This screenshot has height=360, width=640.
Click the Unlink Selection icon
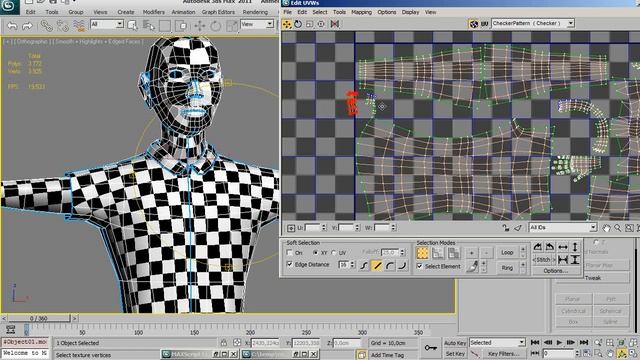[62, 26]
